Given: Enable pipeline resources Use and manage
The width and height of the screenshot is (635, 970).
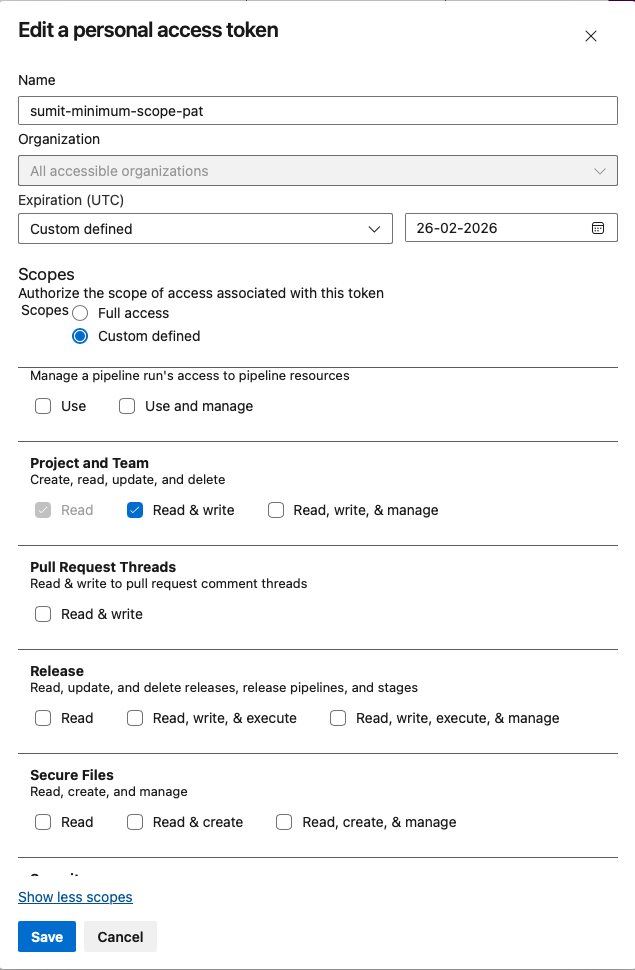Looking at the screenshot, I should (127, 406).
